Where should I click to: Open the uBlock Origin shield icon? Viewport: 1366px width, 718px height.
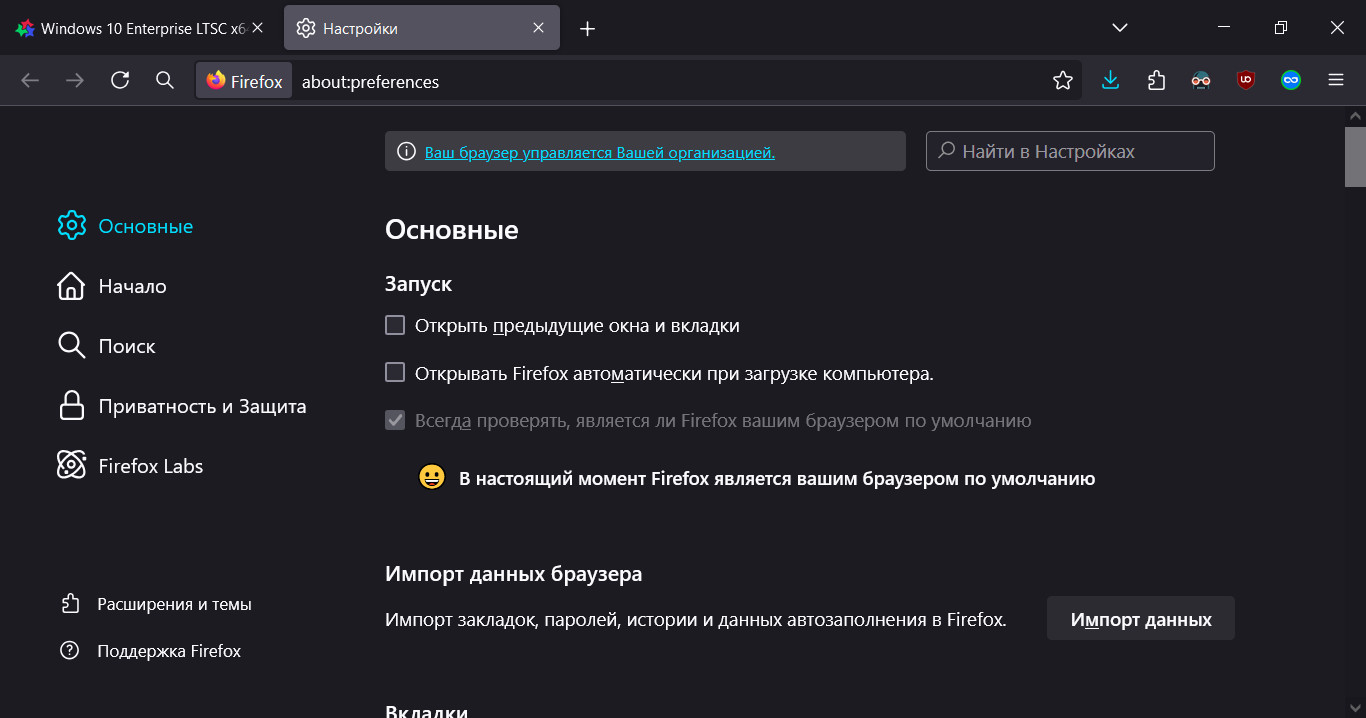click(x=1246, y=81)
